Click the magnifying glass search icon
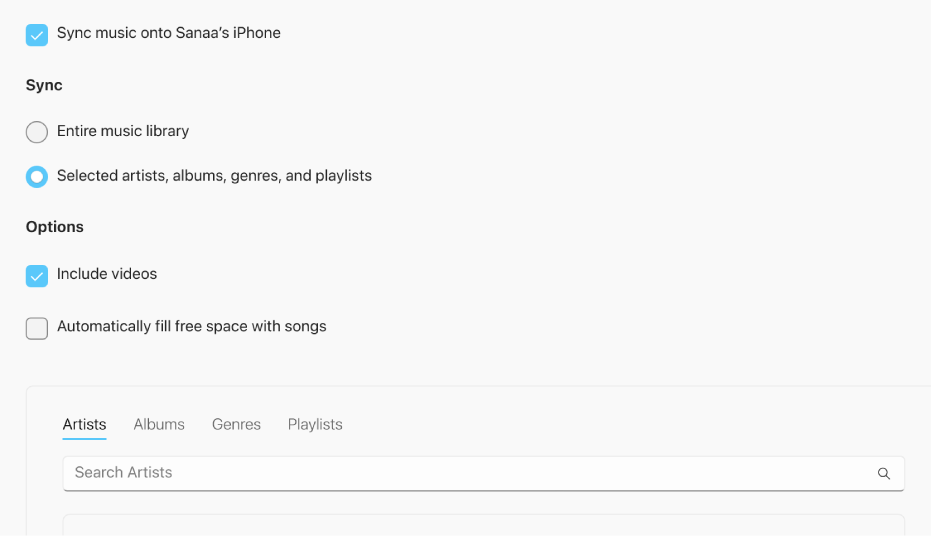Image resolution: width=932 pixels, height=538 pixels. pos(883,474)
